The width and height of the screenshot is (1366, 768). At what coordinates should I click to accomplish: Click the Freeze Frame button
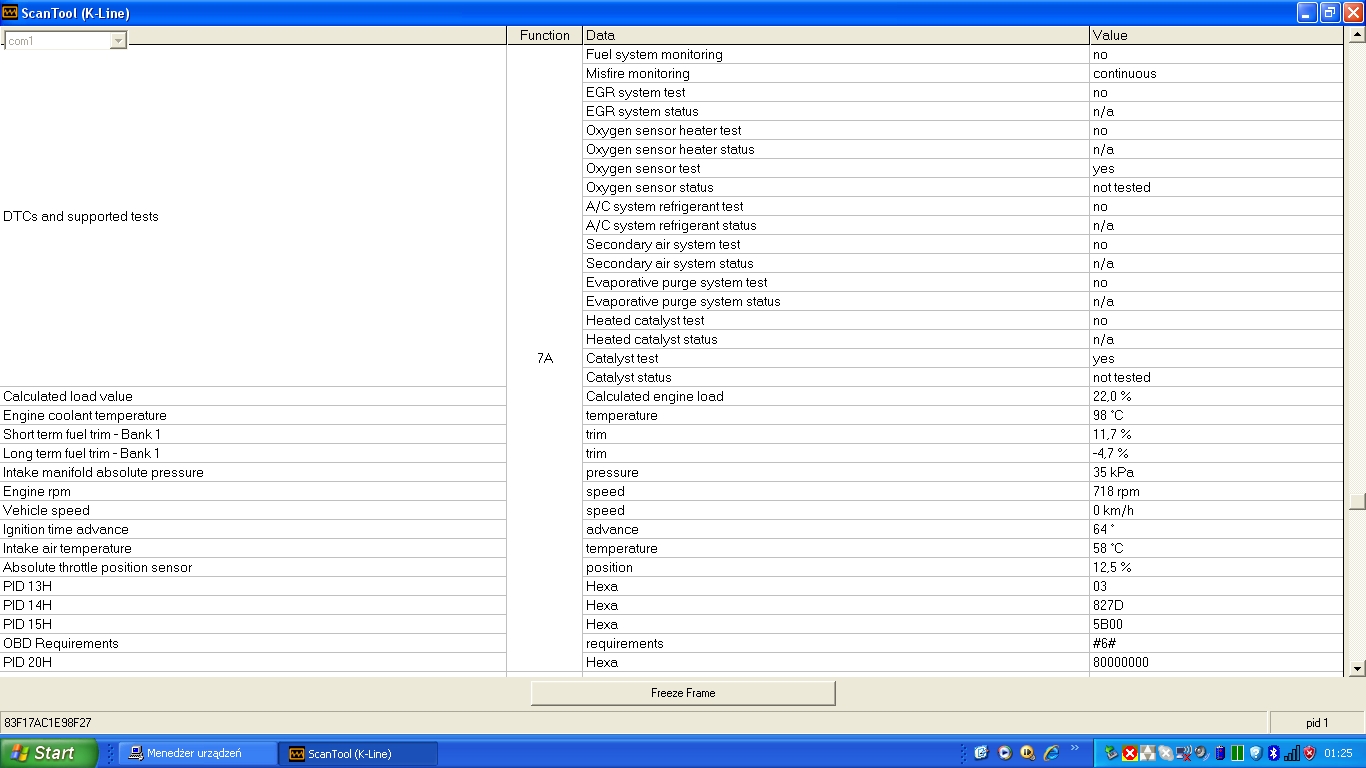(x=683, y=693)
